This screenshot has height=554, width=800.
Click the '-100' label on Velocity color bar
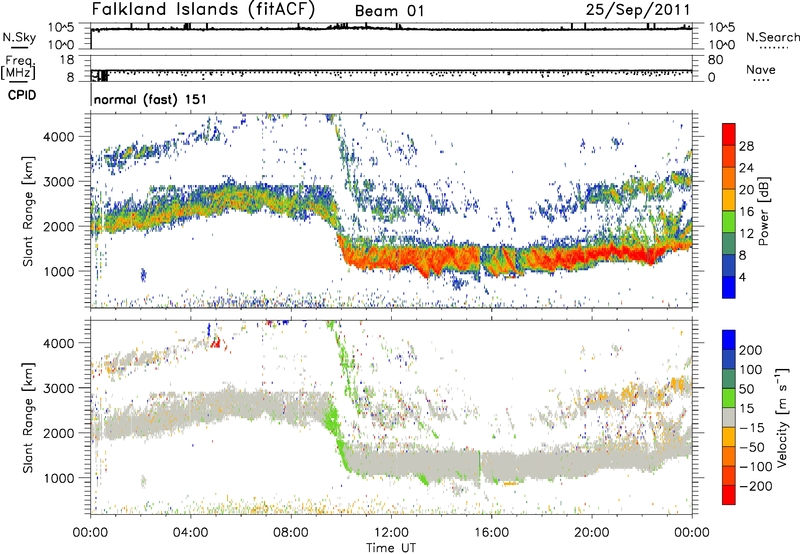tap(755, 467)
